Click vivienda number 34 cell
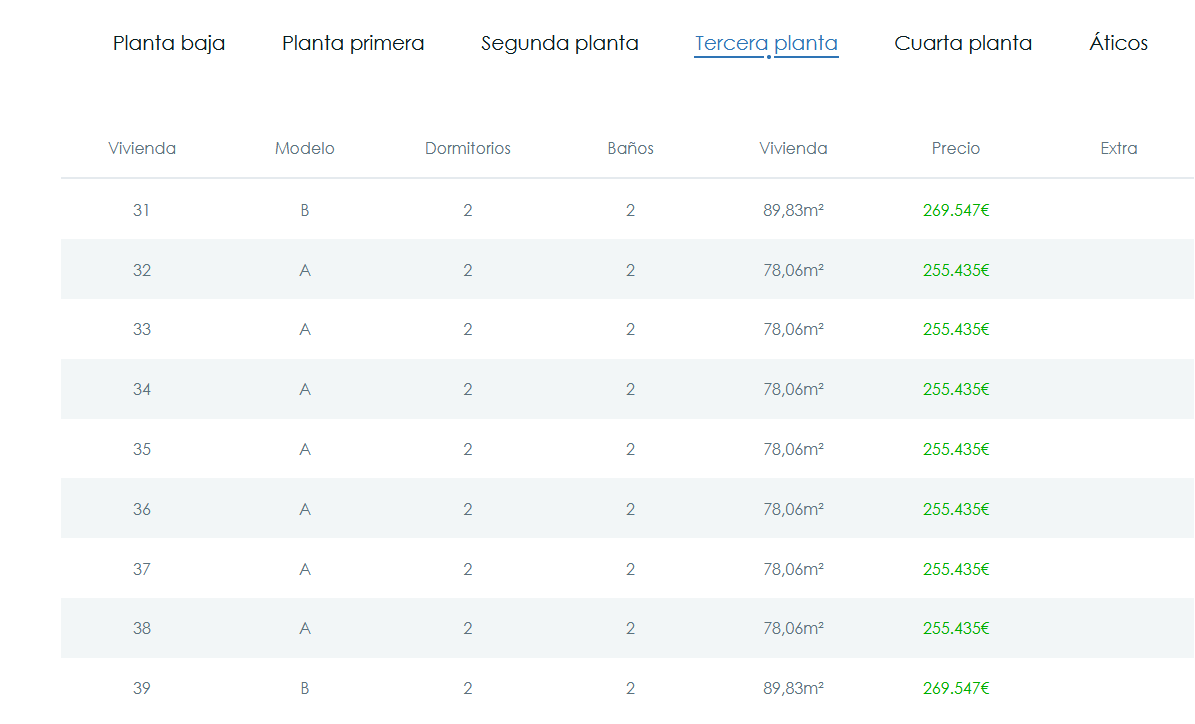 [142, 390]
